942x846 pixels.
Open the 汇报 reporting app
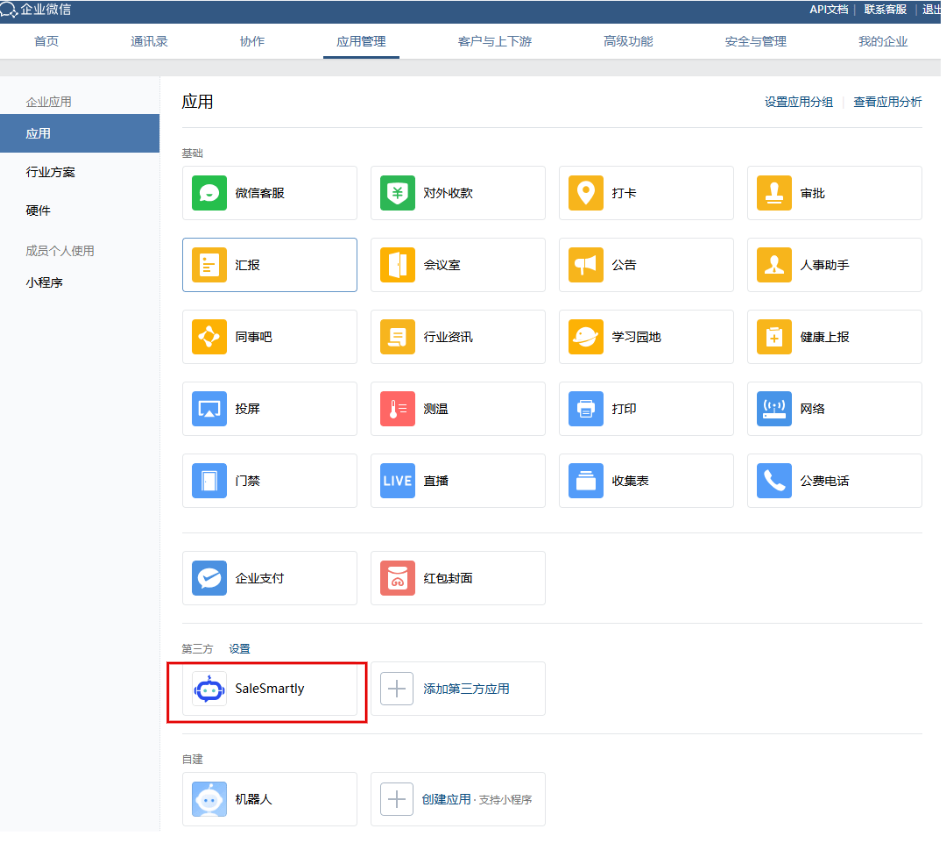(269, 264)
